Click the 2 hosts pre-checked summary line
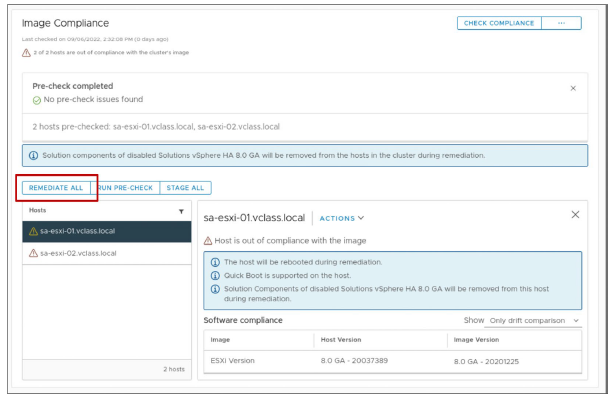This screenshot has width=612, height=399. [x=156, y=126]
